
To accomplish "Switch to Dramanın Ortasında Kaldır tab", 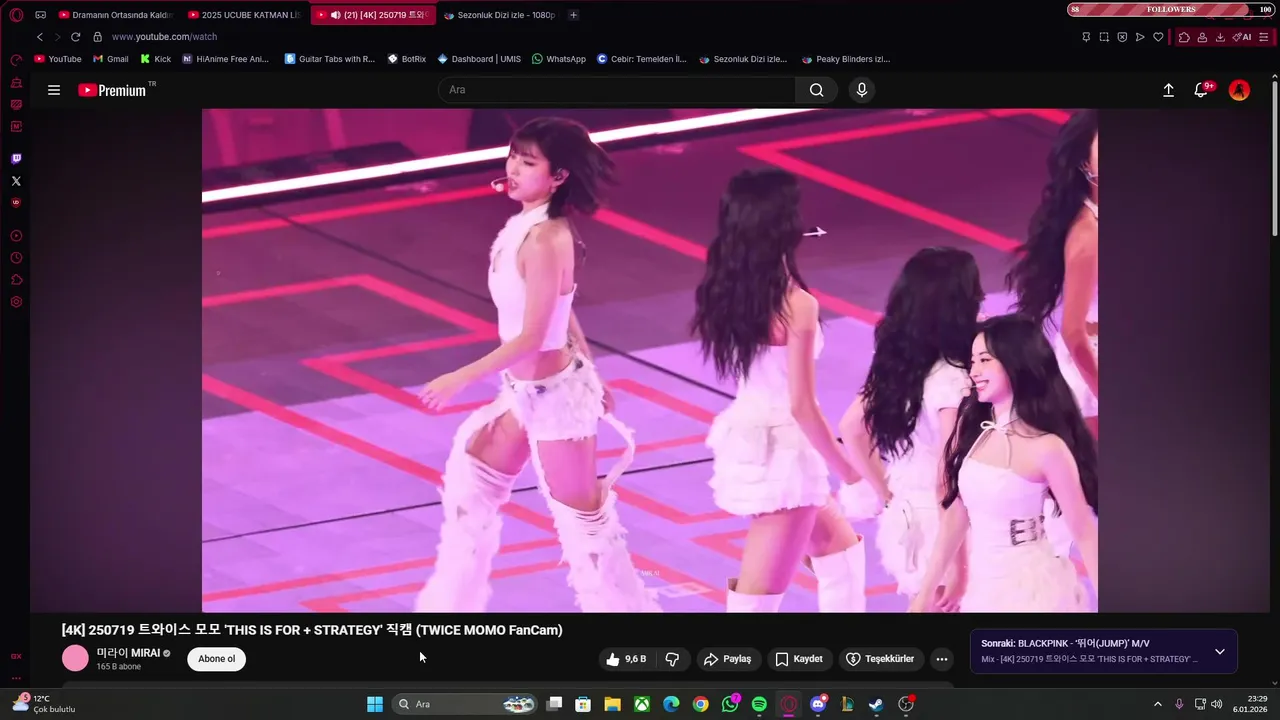I will (115, 15).
